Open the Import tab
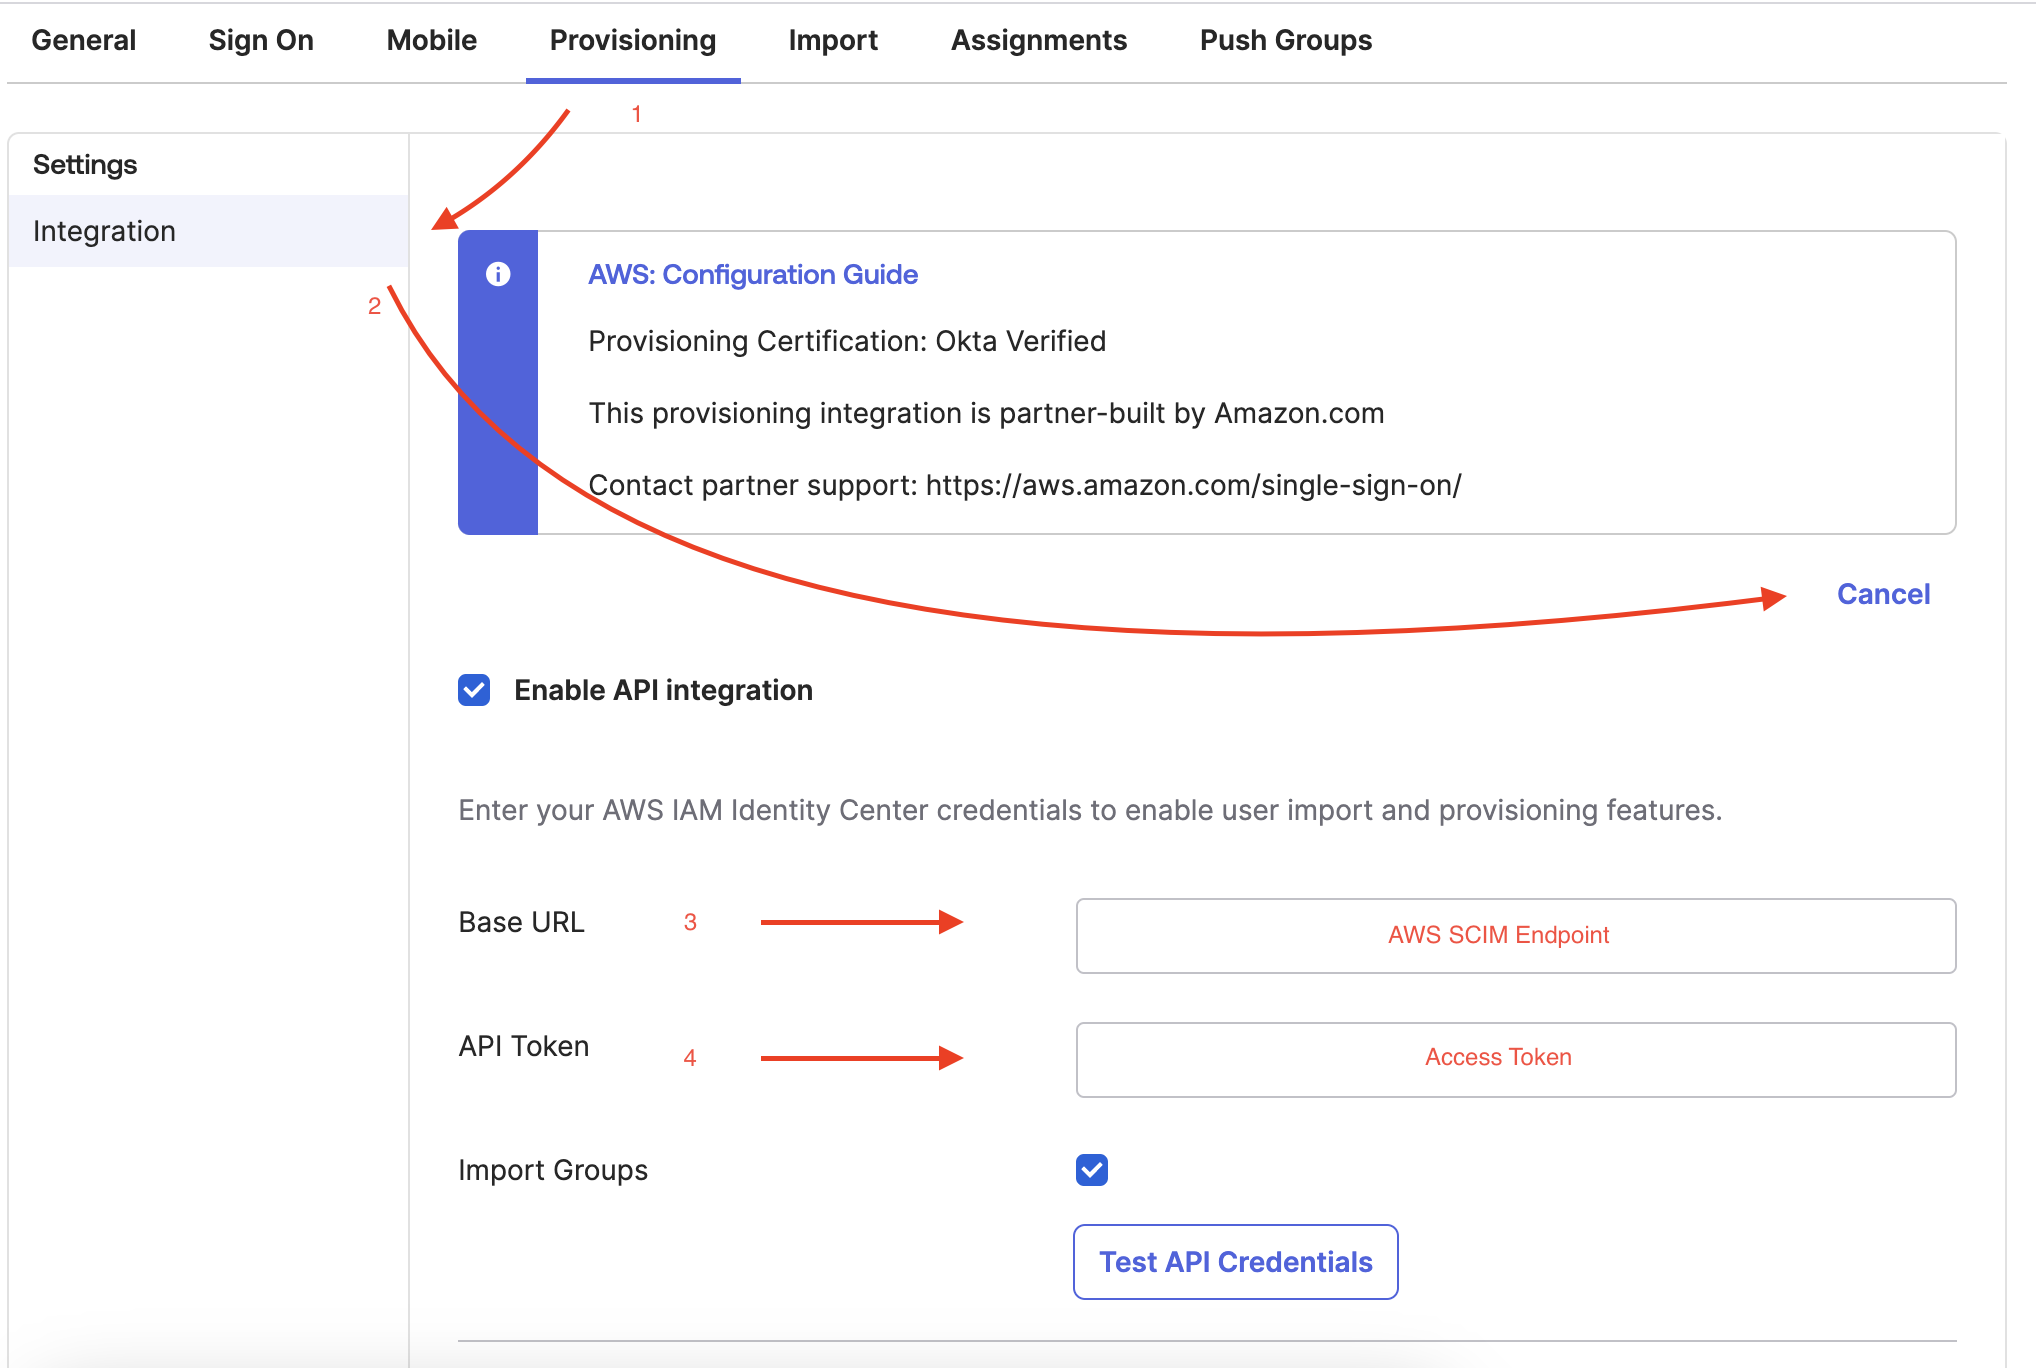This screenshot has width=2036, height=1368. point(833,40)
